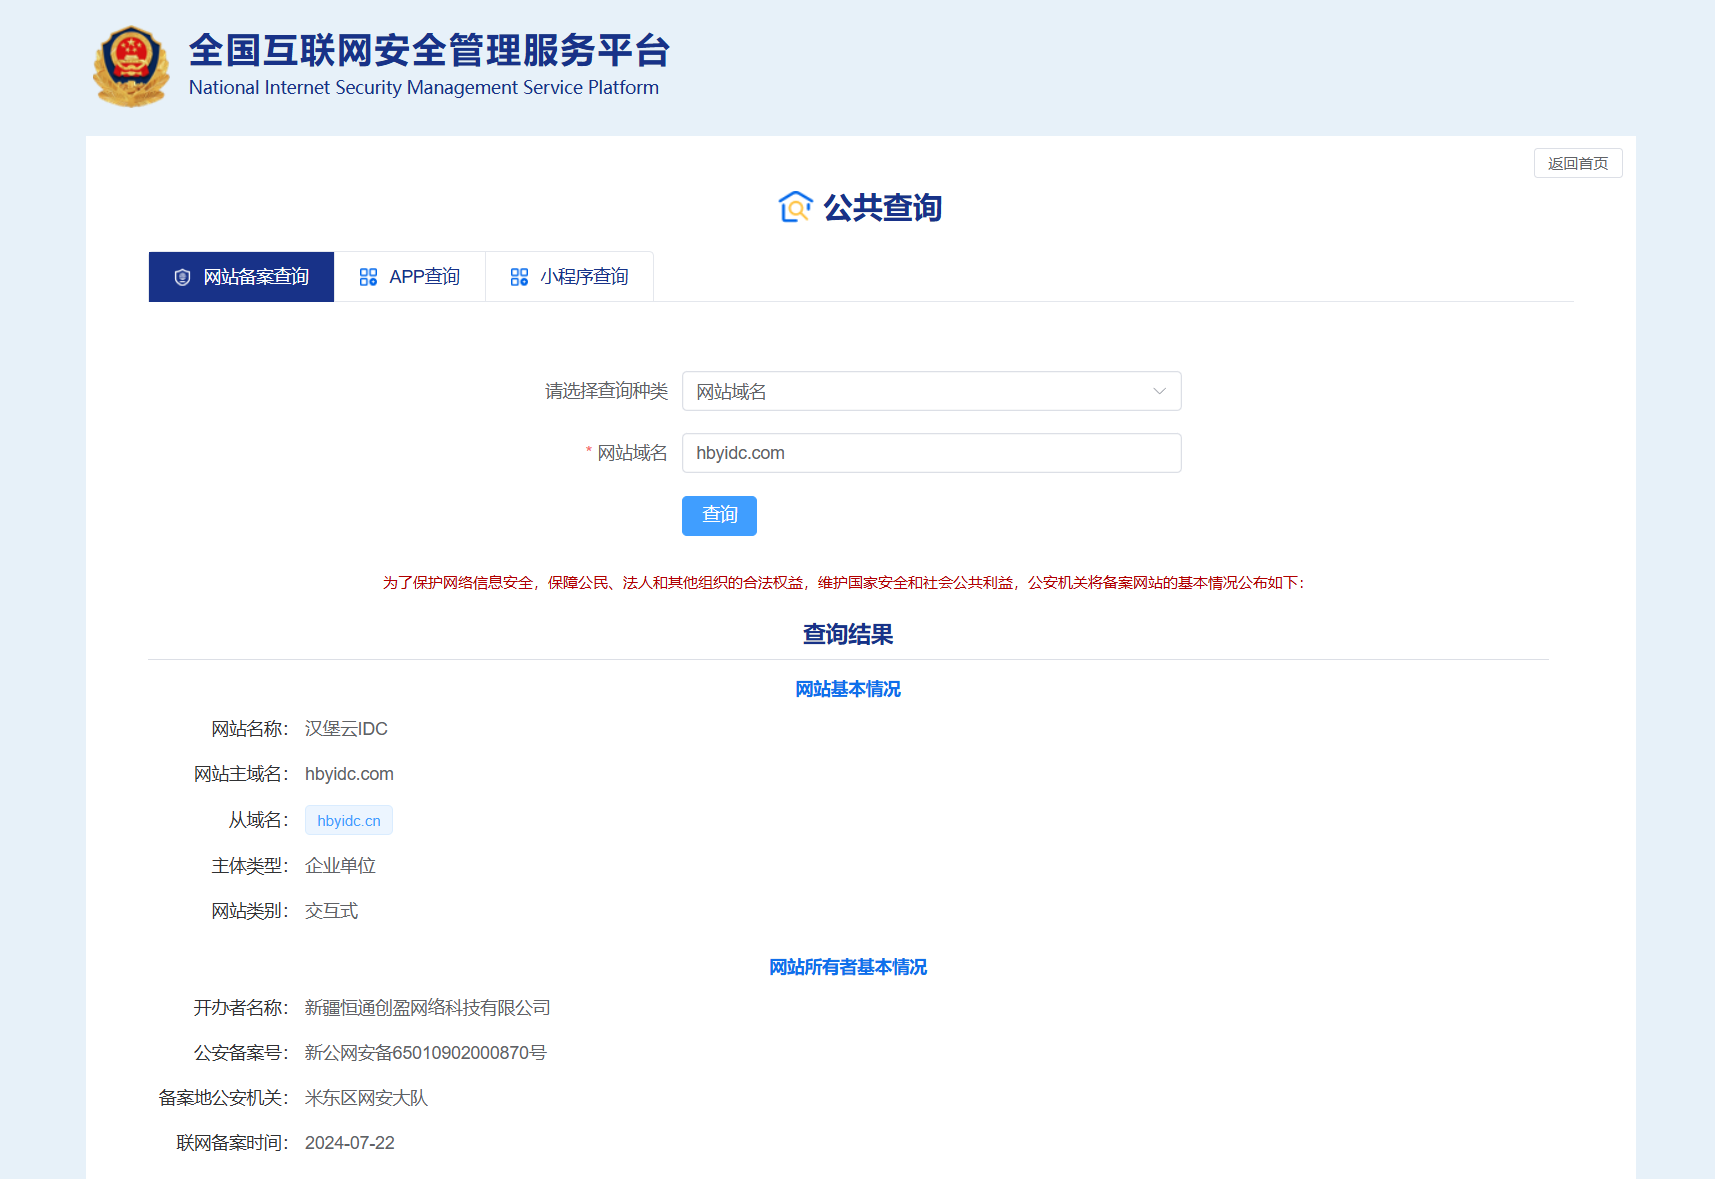The width and height of the screenshot is (1715, 1179).
Task: Click the 联网备案时间 label
Action: [x=232, y=1143]
